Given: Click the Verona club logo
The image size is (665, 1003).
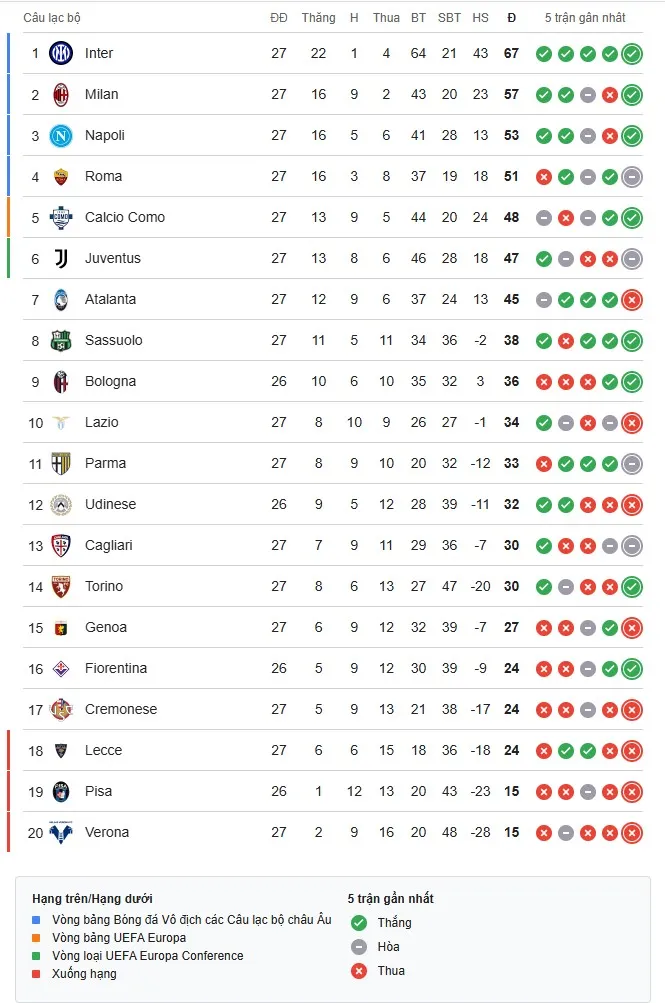Looking at the screenshot, I should [60, 831].
